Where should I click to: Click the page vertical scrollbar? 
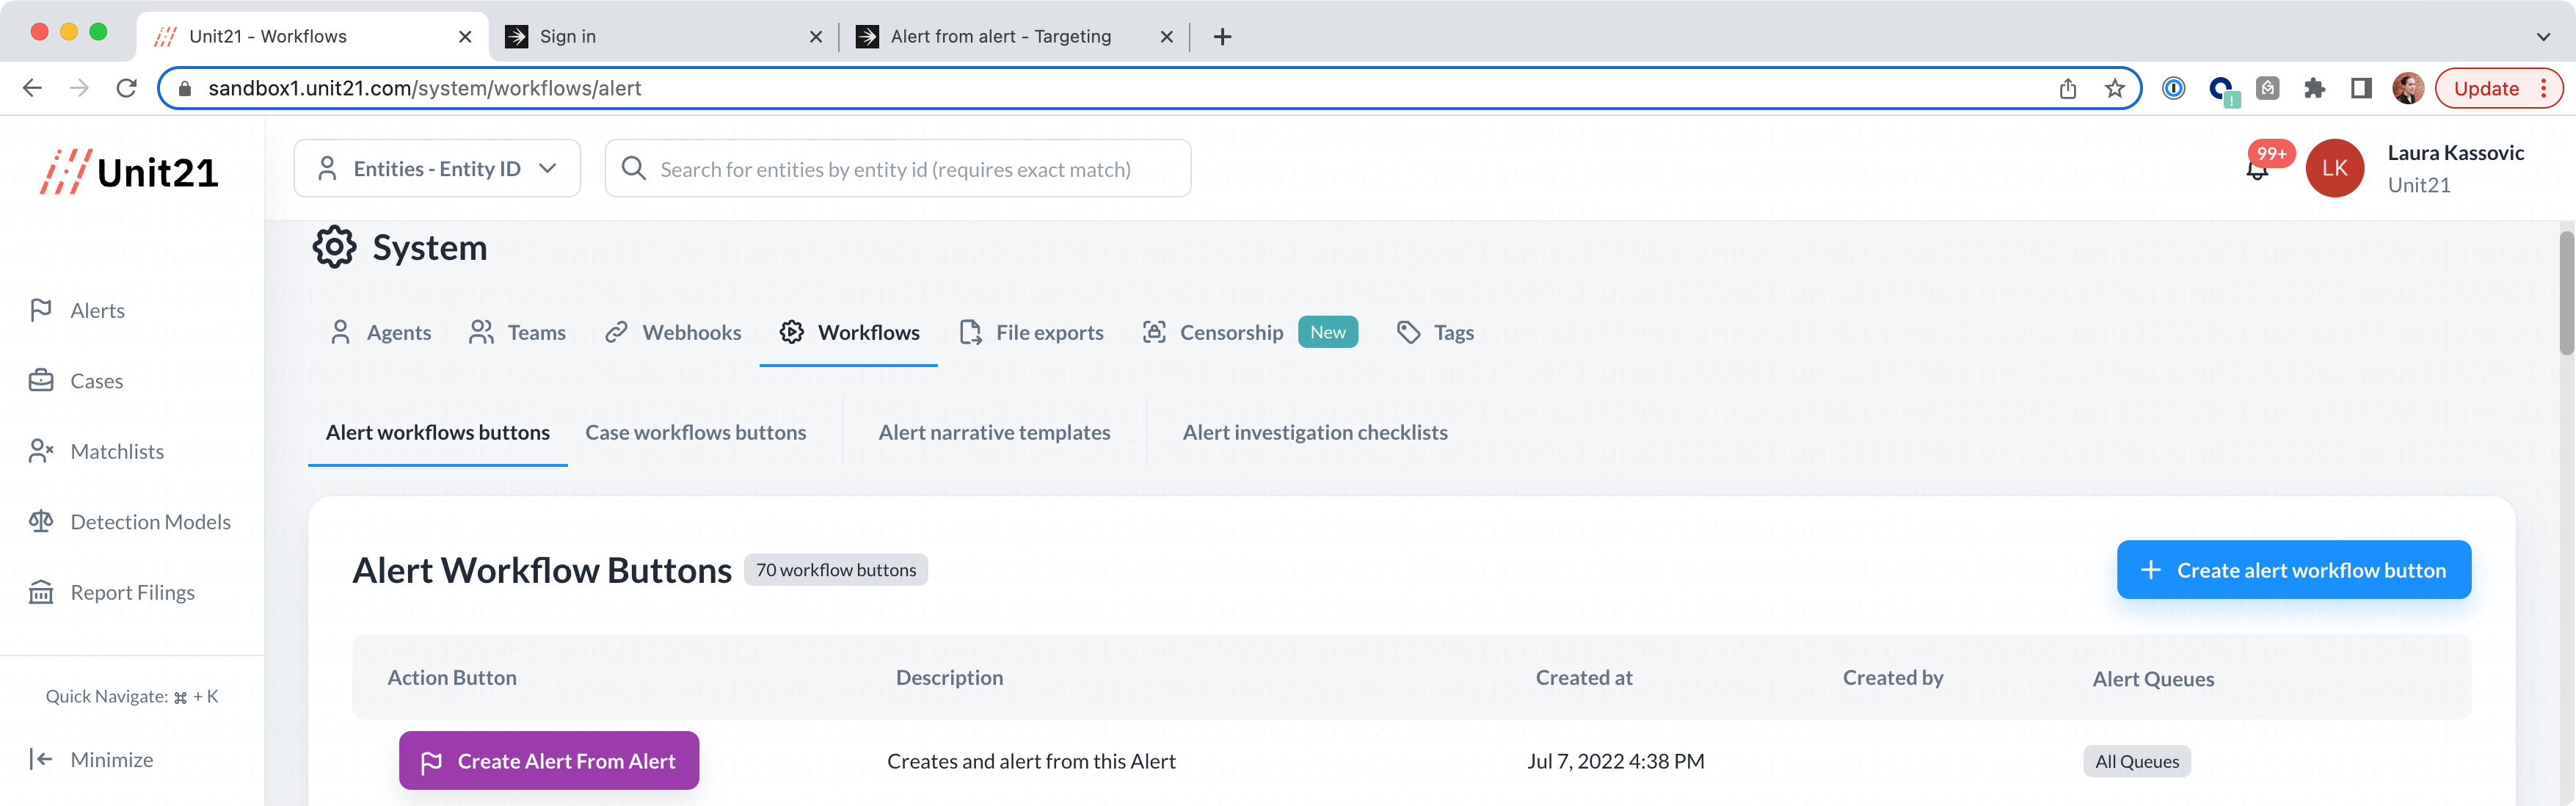[2566, 293]
